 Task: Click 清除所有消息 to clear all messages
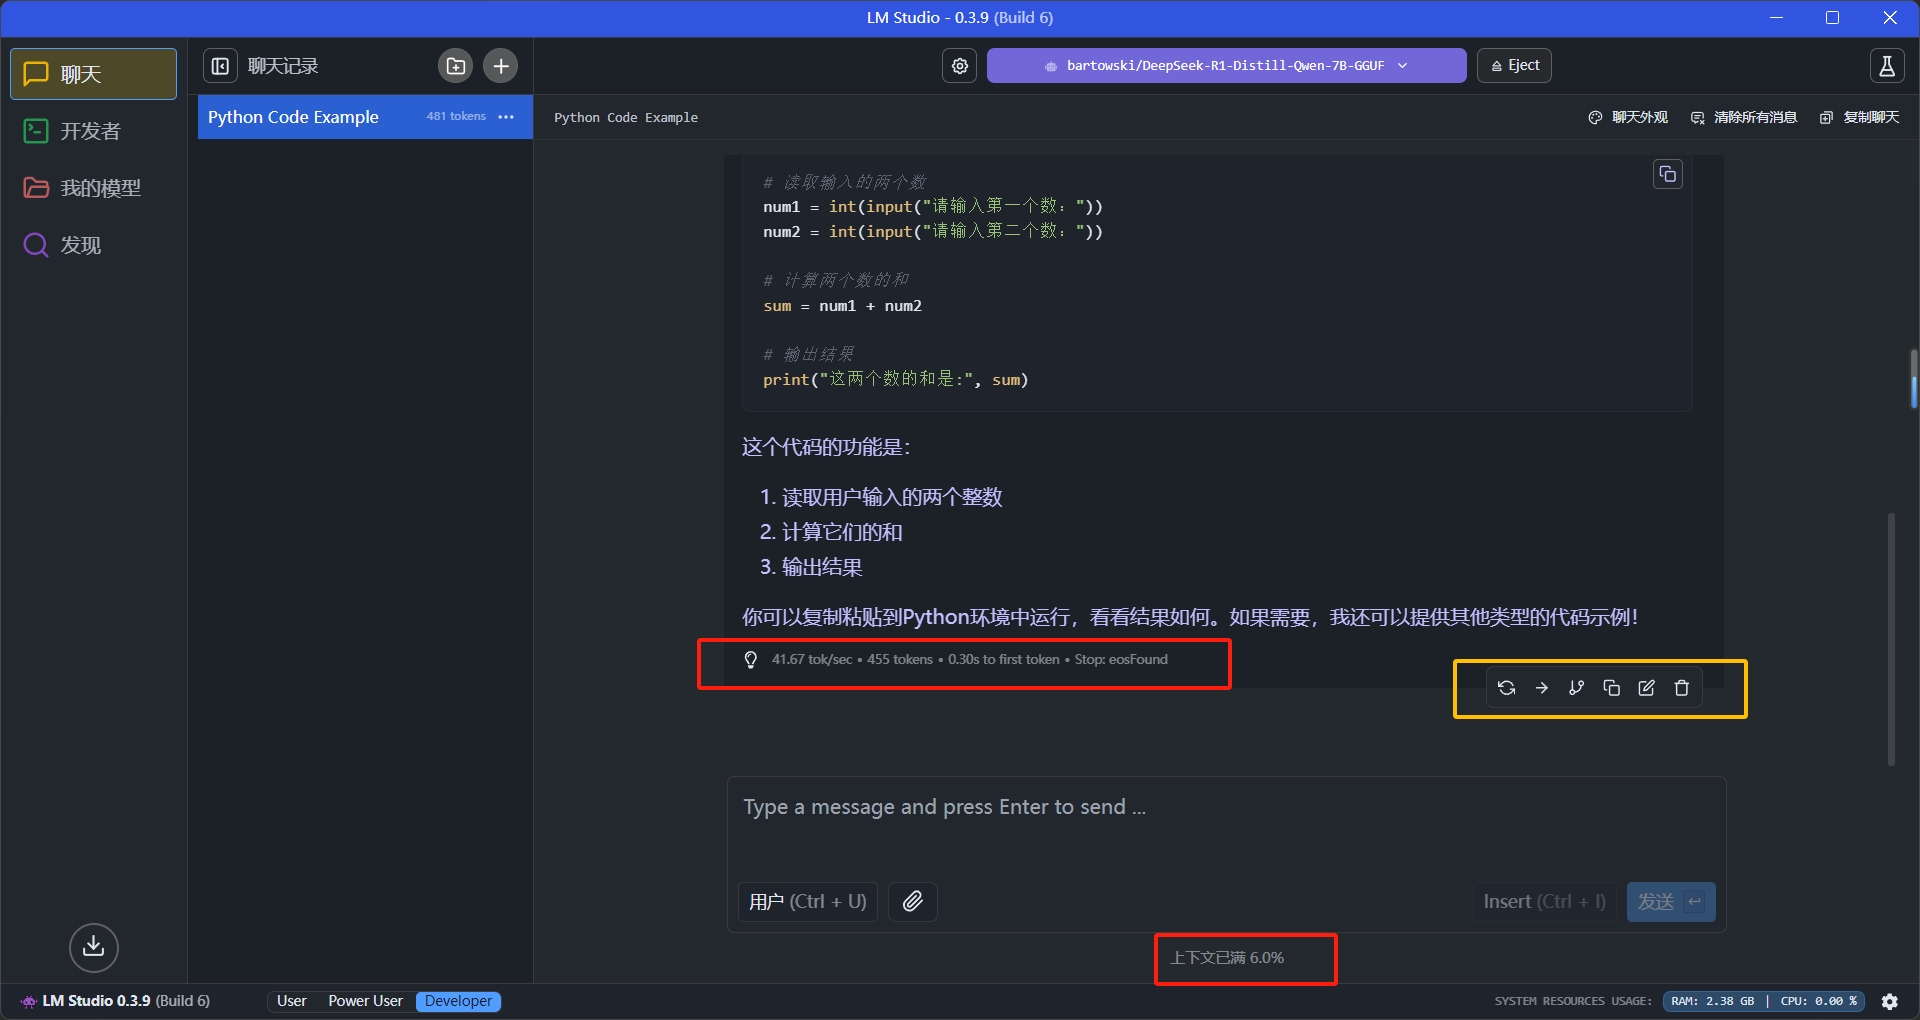click(1744, 118)
